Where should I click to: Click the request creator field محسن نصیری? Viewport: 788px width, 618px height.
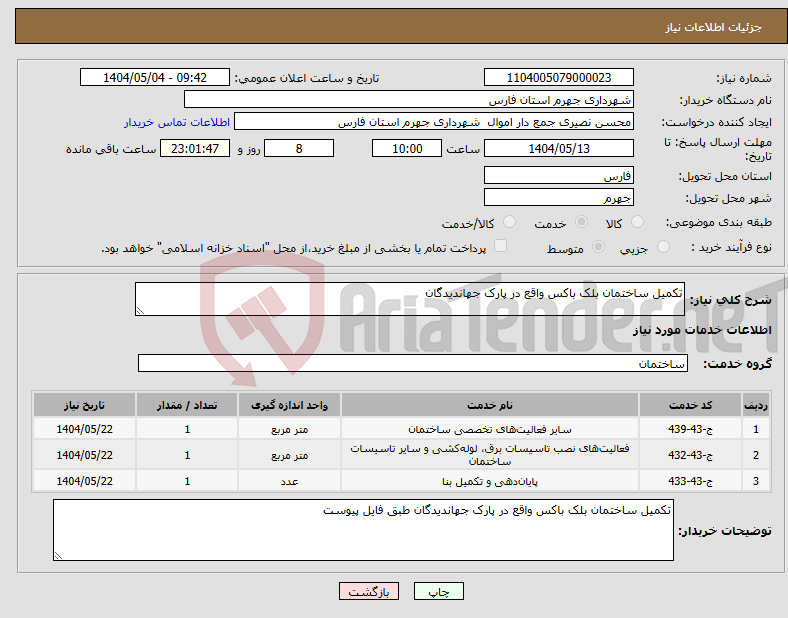434,122
